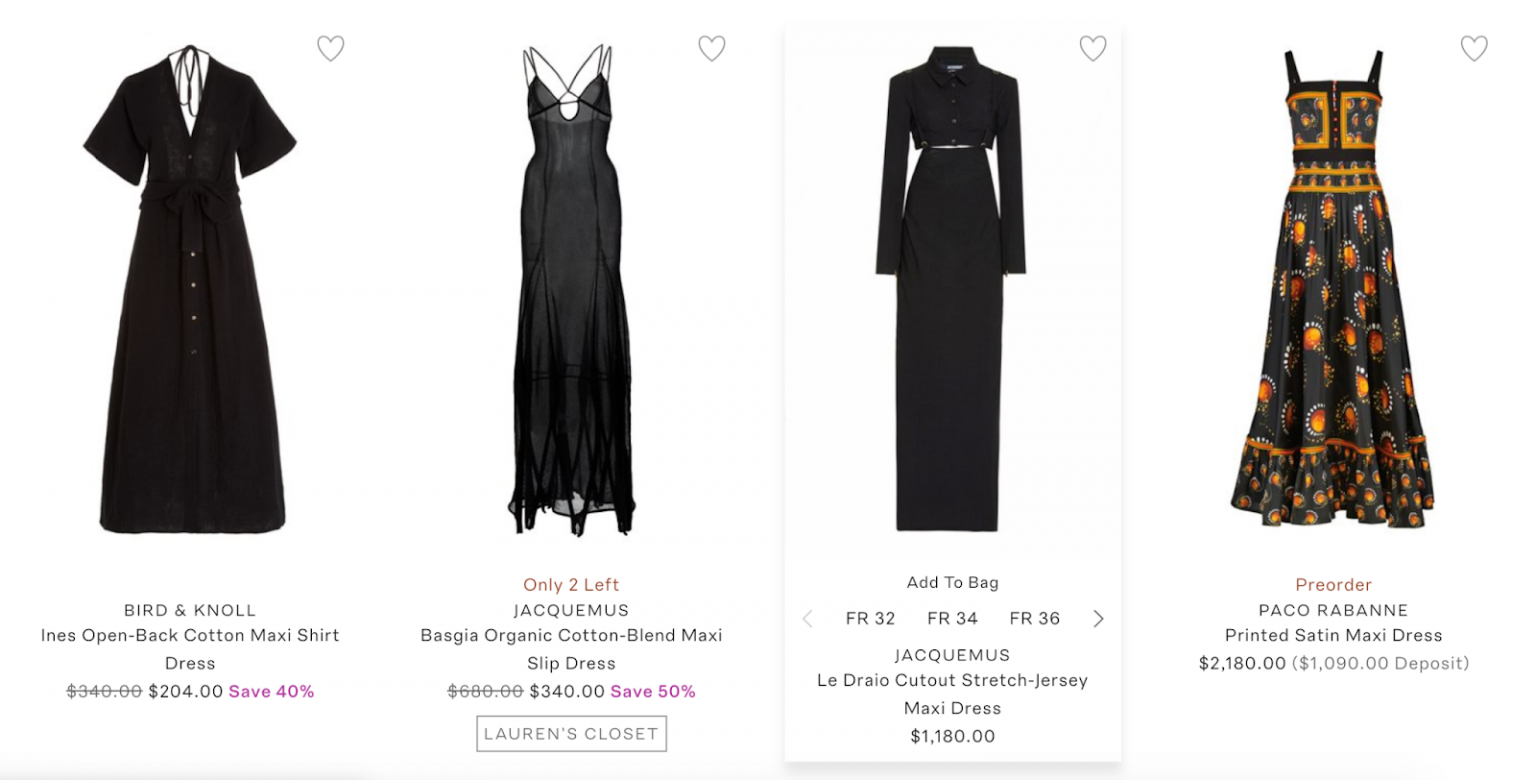Open LAUREN'S CLOSET
1536x780 pixels.
pos(571,734)
